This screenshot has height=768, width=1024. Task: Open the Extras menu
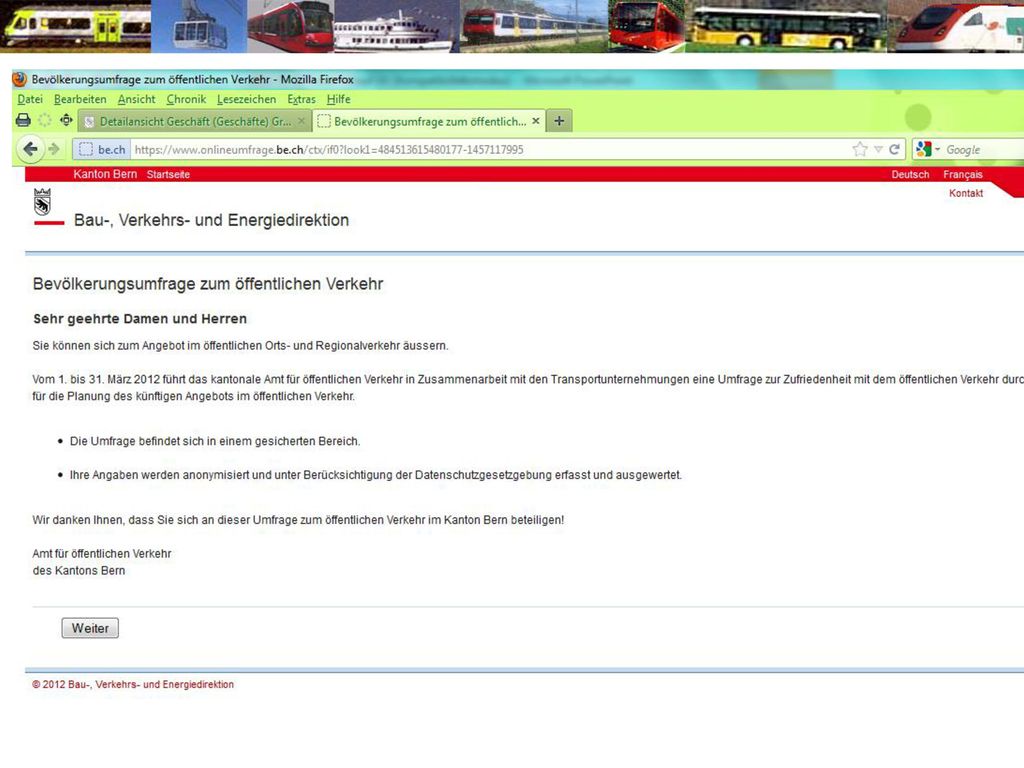301,99
